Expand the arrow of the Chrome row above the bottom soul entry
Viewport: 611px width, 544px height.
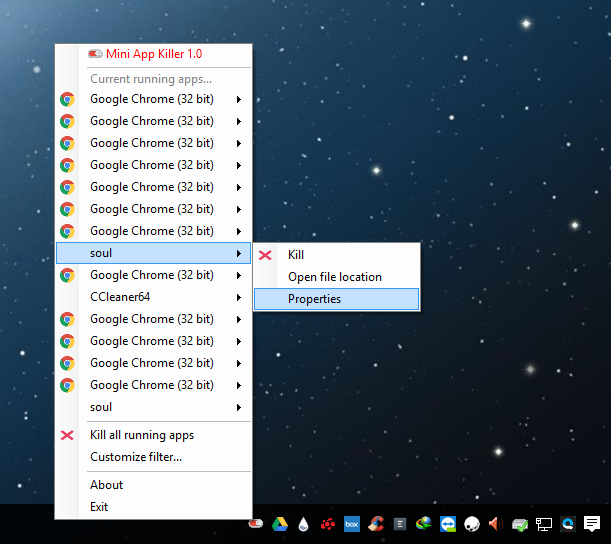click(239, 385)
